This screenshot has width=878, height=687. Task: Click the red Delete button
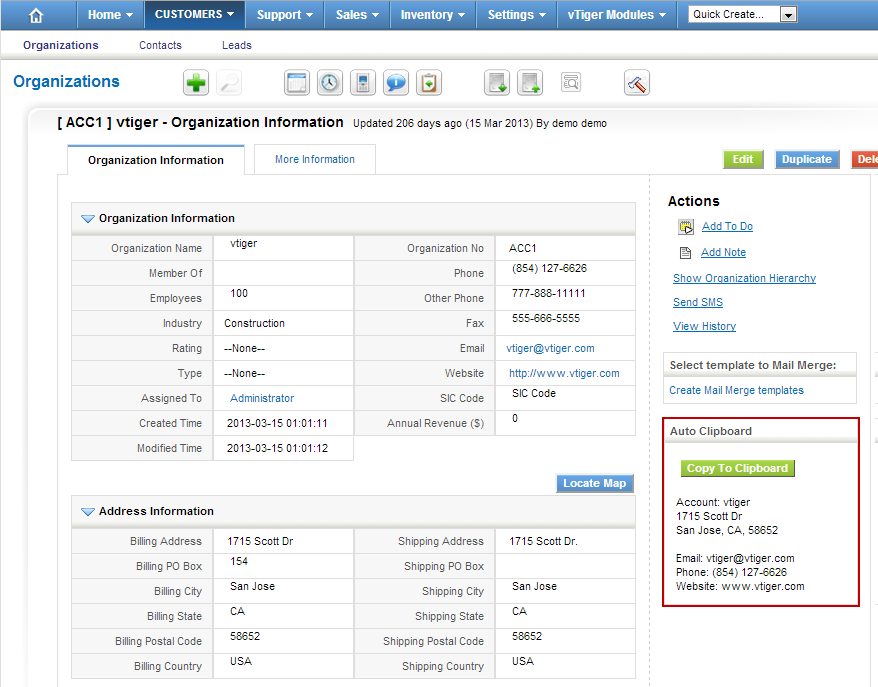click(x=866, y=160)
